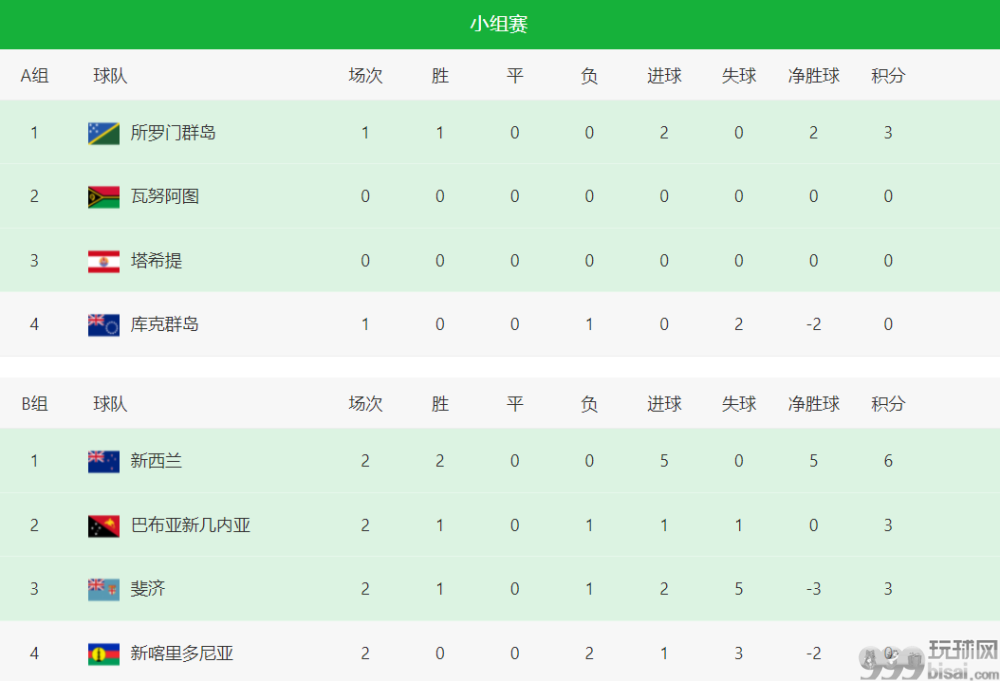Click the New Zealand flag icon
1000x681 pixels.
[x=103, y=461]
